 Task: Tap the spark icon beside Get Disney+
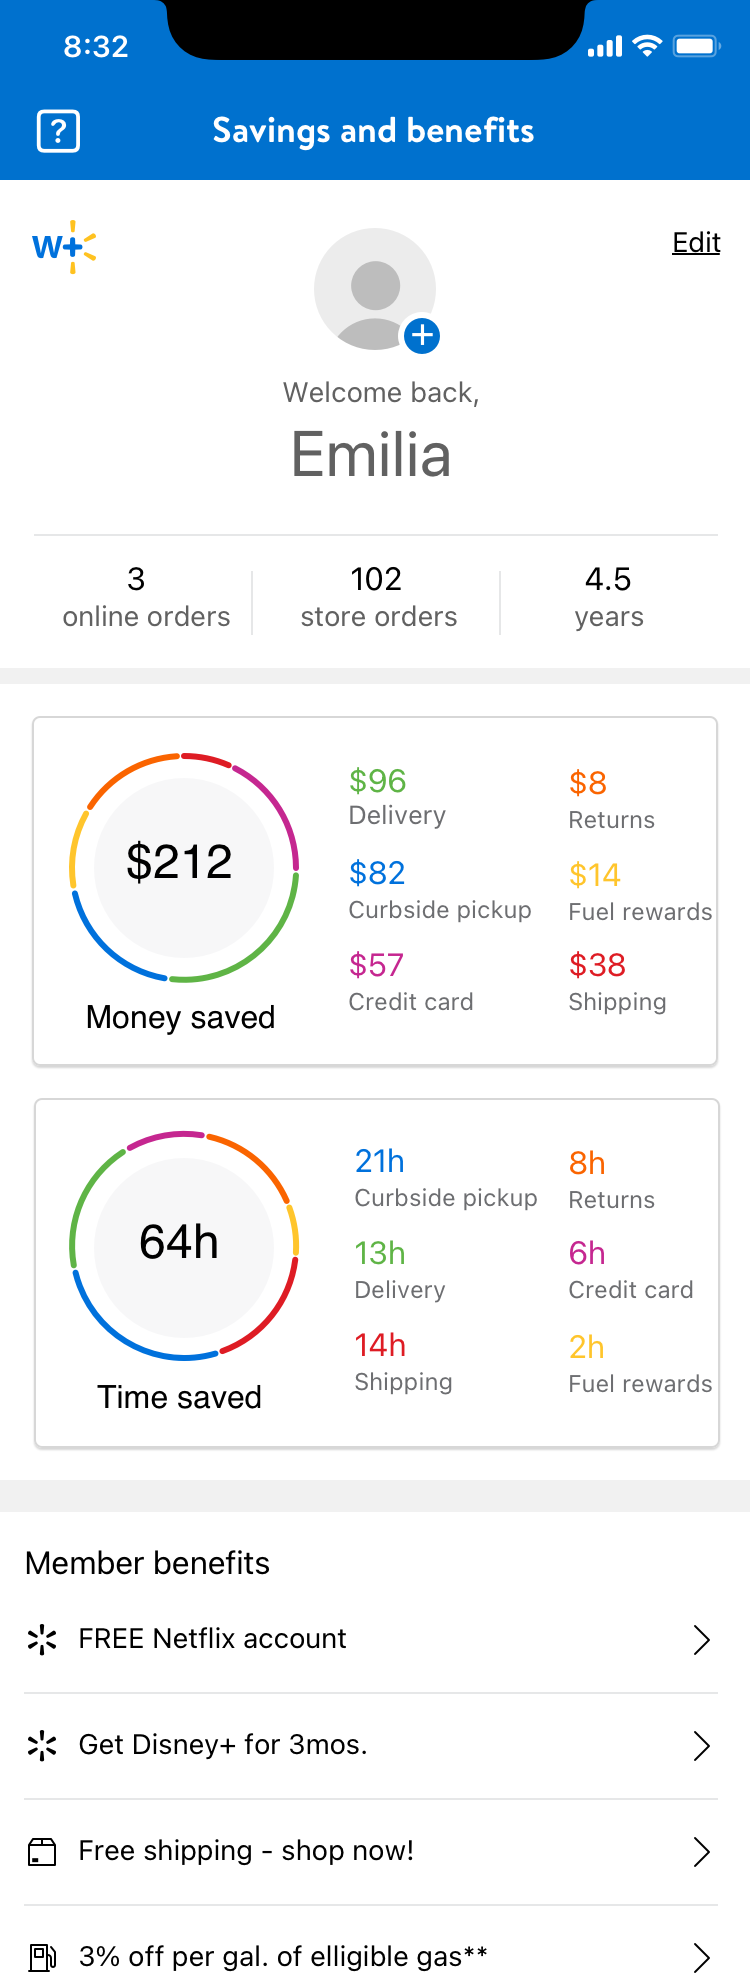point(42,1745)
